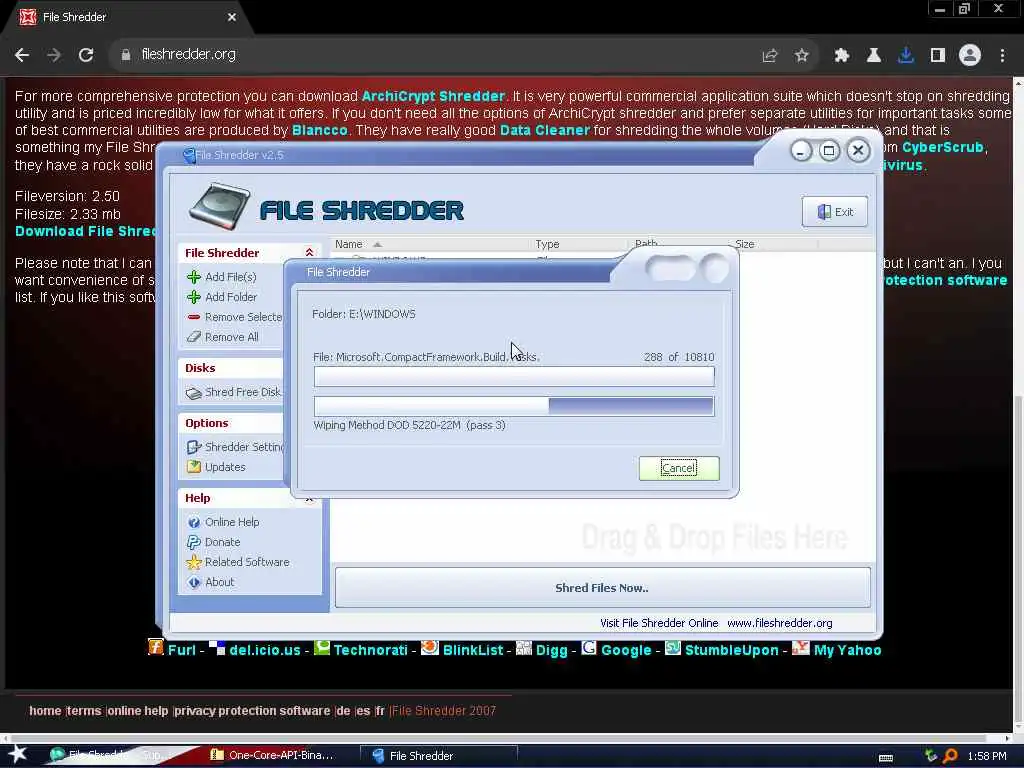Click the magnifier icon in system tray
The height and width of the screenshot is (768, 1024).
(x=950, y=756)
